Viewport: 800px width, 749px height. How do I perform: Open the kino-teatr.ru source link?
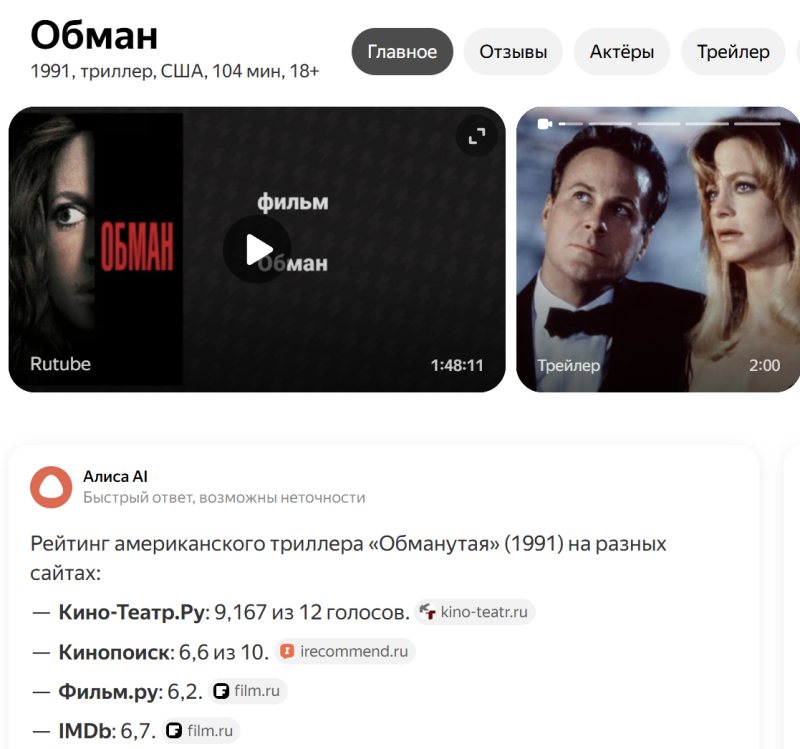[475, 611]
